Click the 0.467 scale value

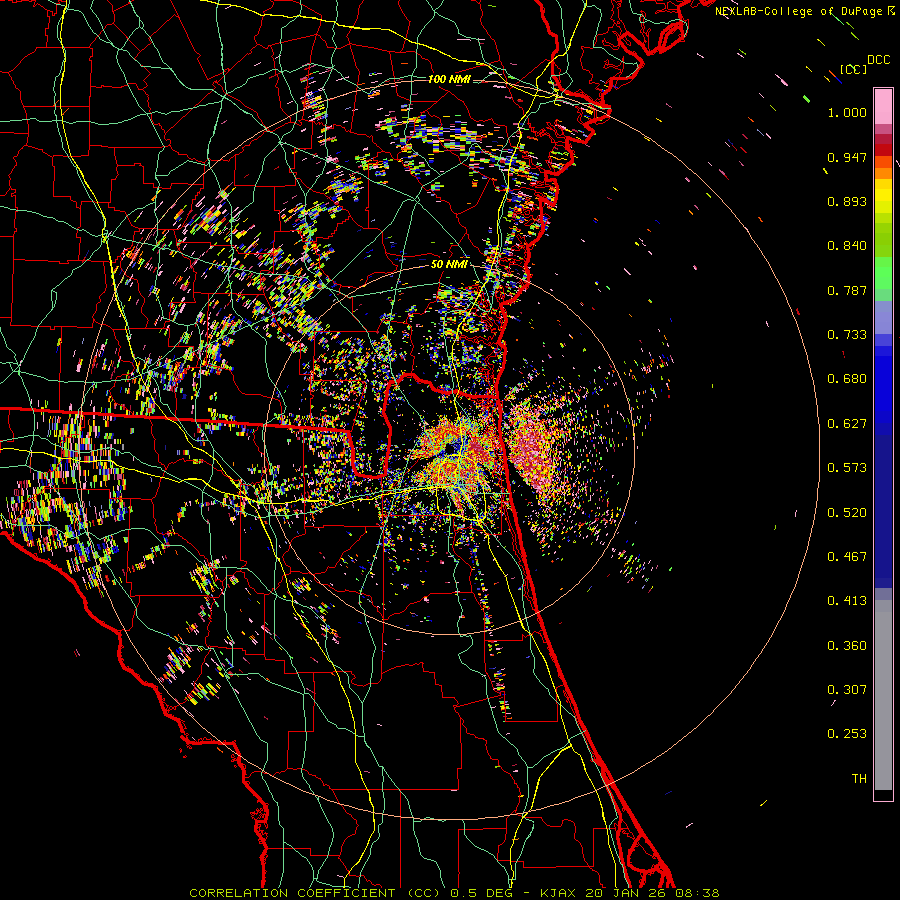[847, 557]
